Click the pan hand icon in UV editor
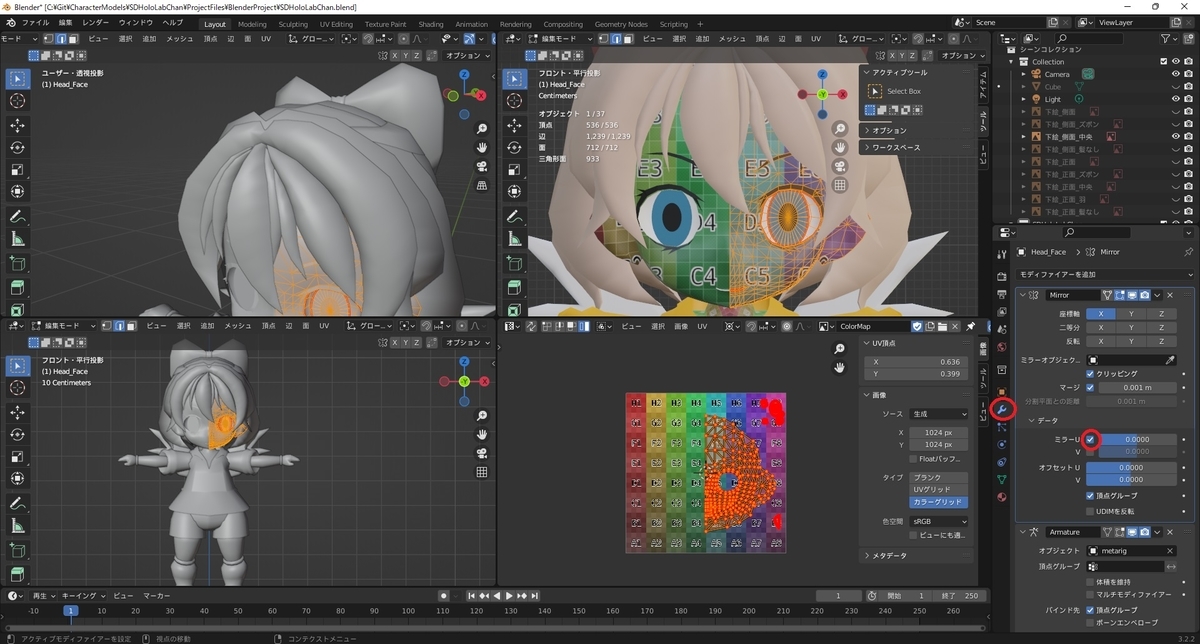 [838, 367]
